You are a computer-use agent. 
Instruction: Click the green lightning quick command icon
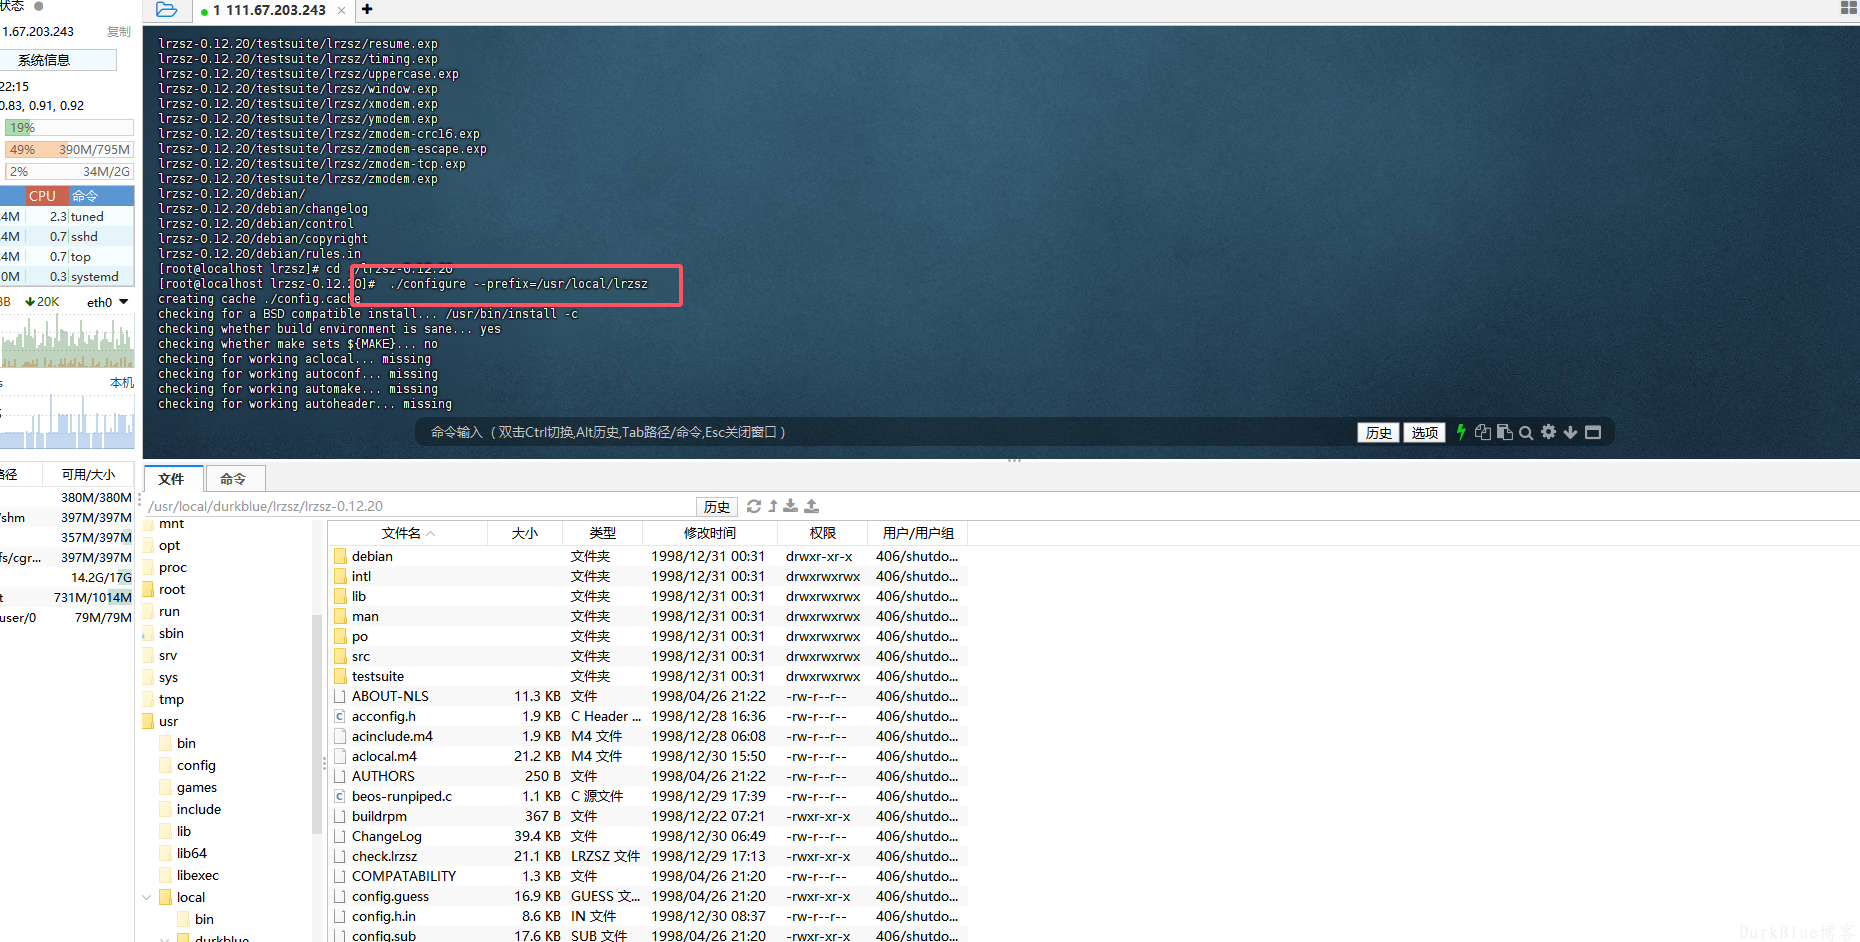pyautogui.click(x=1461, y=432)
